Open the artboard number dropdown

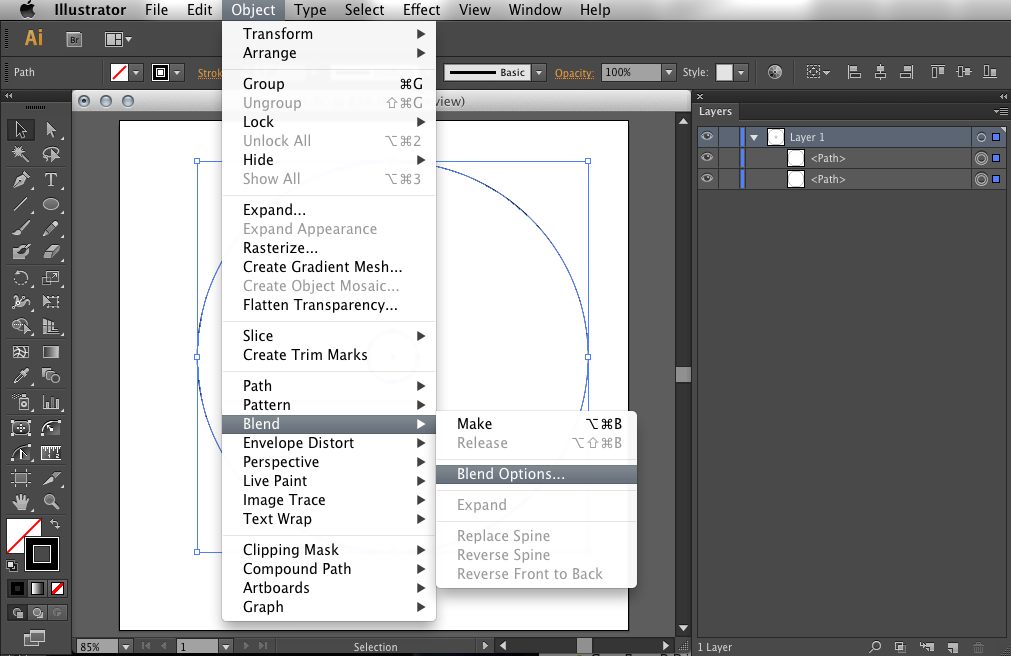pyautogui.click(x=226, y=646)
